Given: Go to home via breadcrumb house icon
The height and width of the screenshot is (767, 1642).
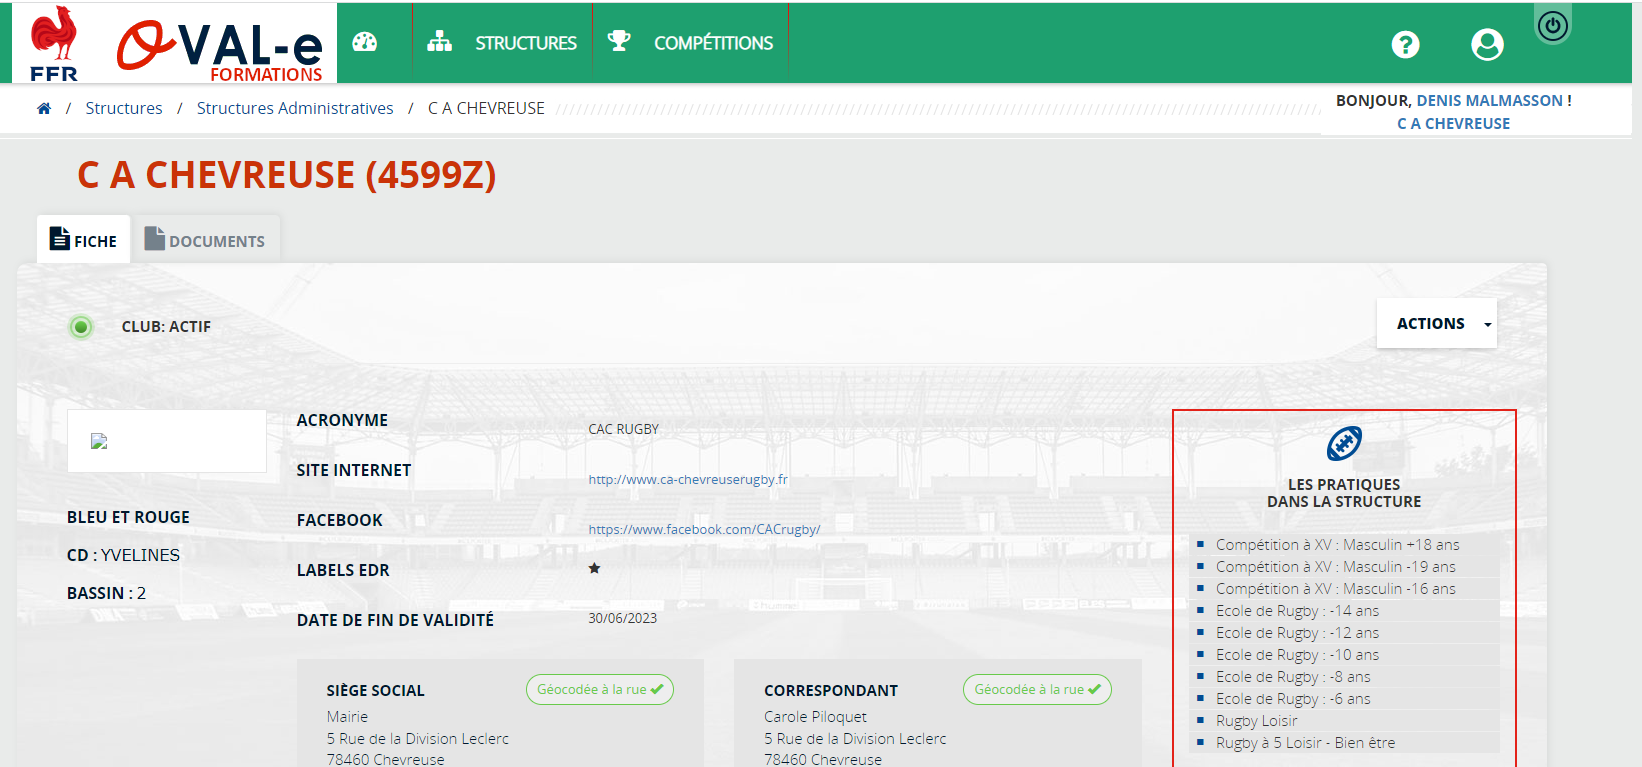Looking at the screenshot, I should tap(44, 108).
